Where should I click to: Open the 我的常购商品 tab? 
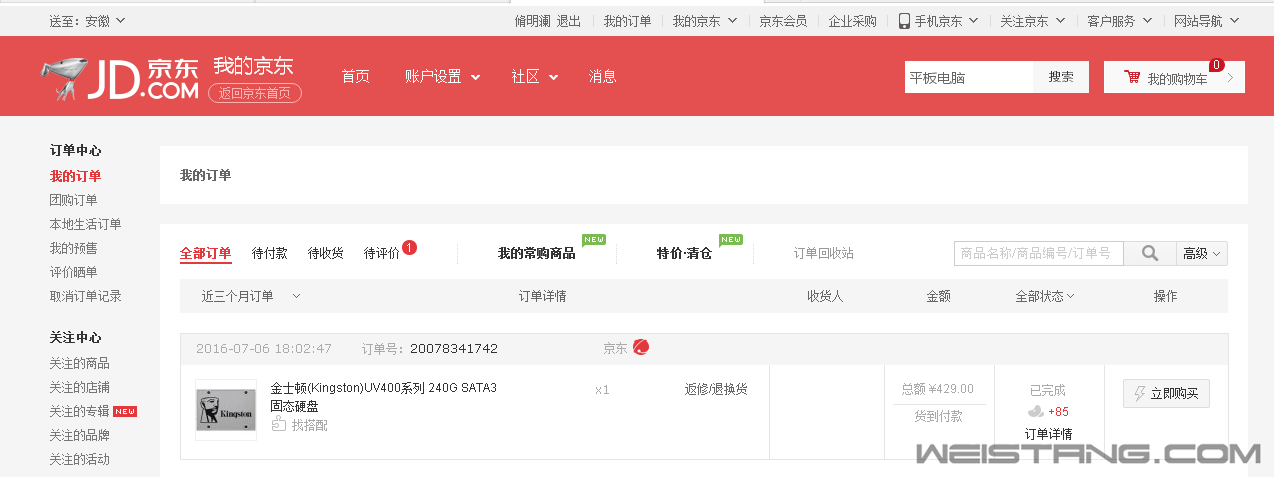tap(537, 254)
